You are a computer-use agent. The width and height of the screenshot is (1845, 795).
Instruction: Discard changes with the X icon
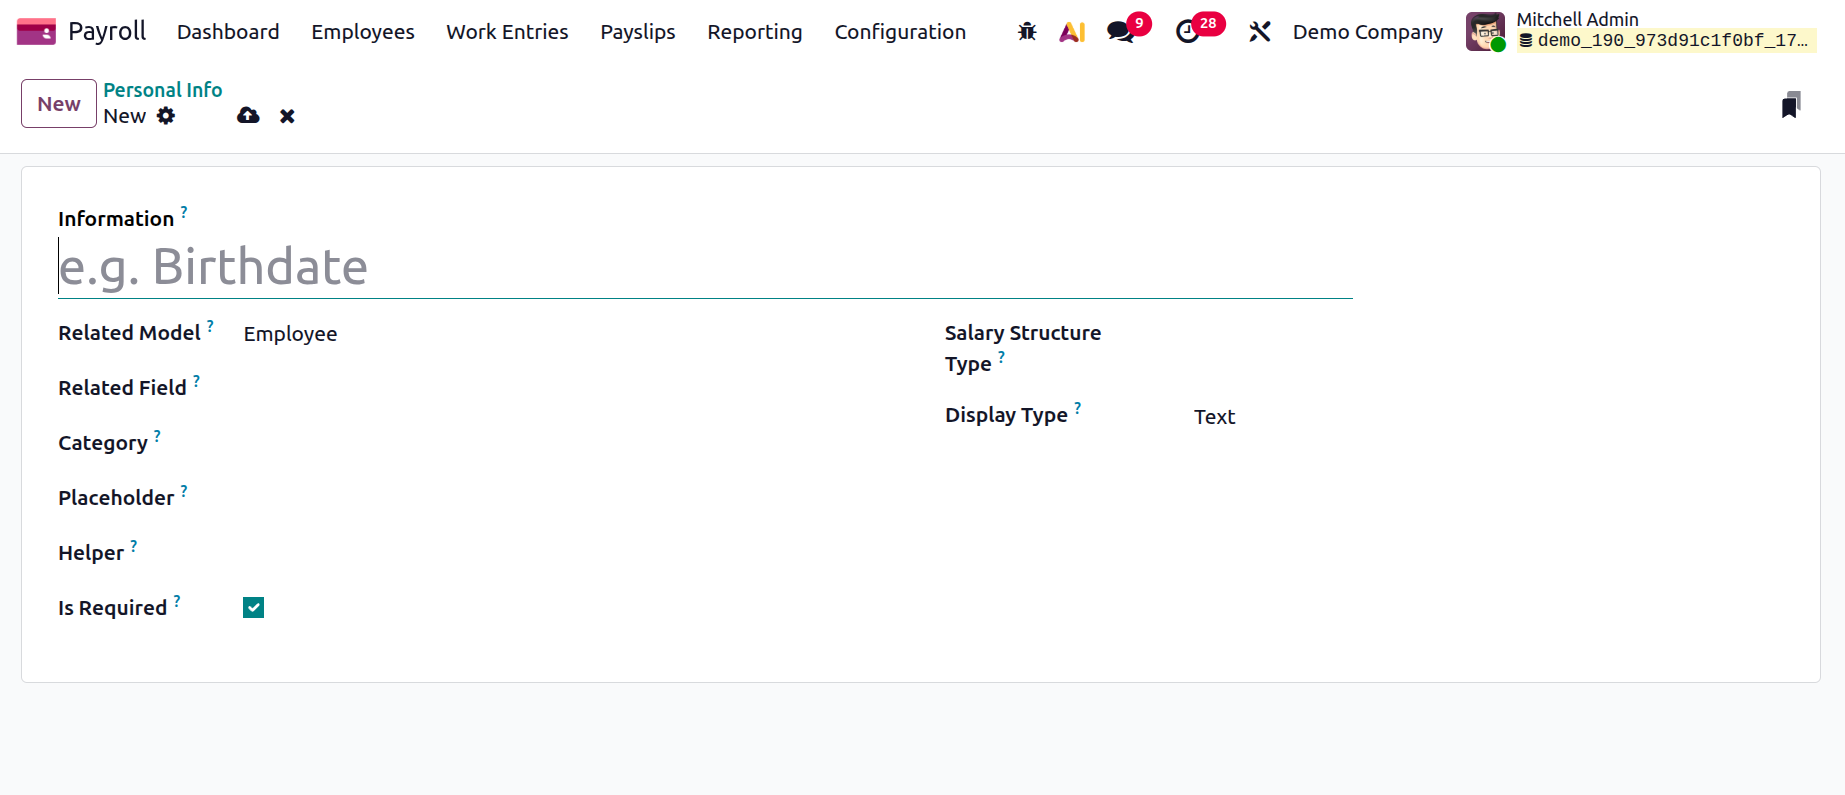tap(287, 116)
